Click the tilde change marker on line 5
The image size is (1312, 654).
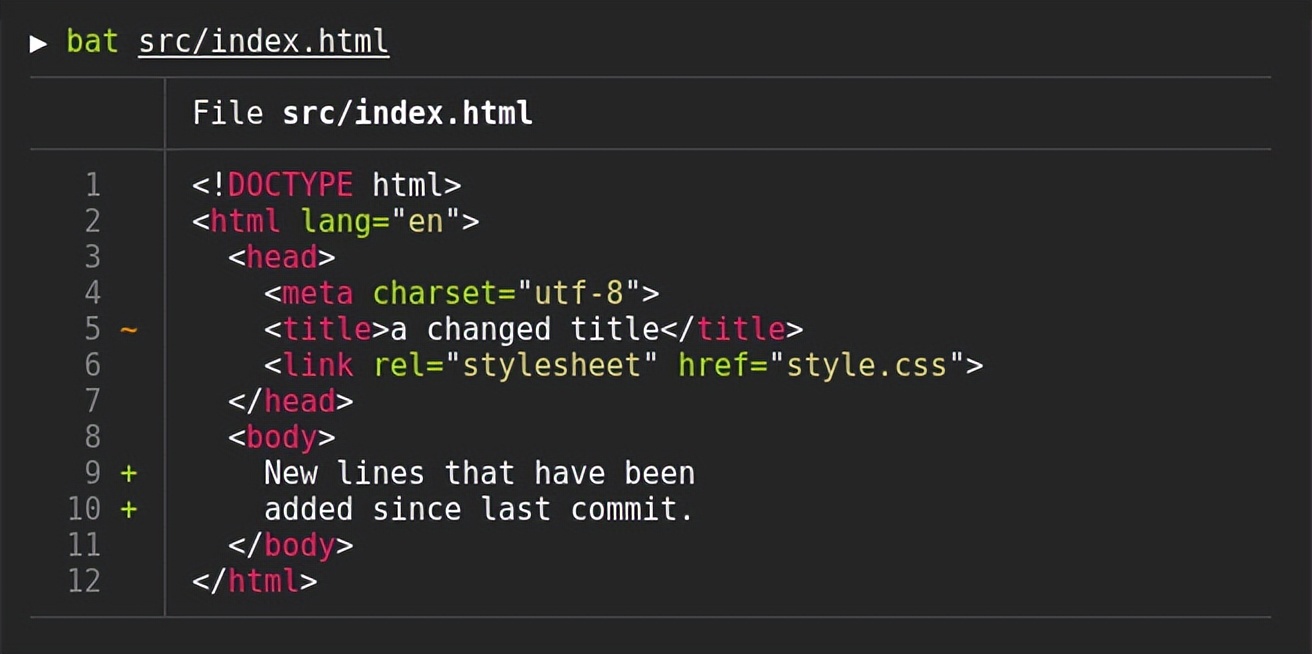click(129, 329)
